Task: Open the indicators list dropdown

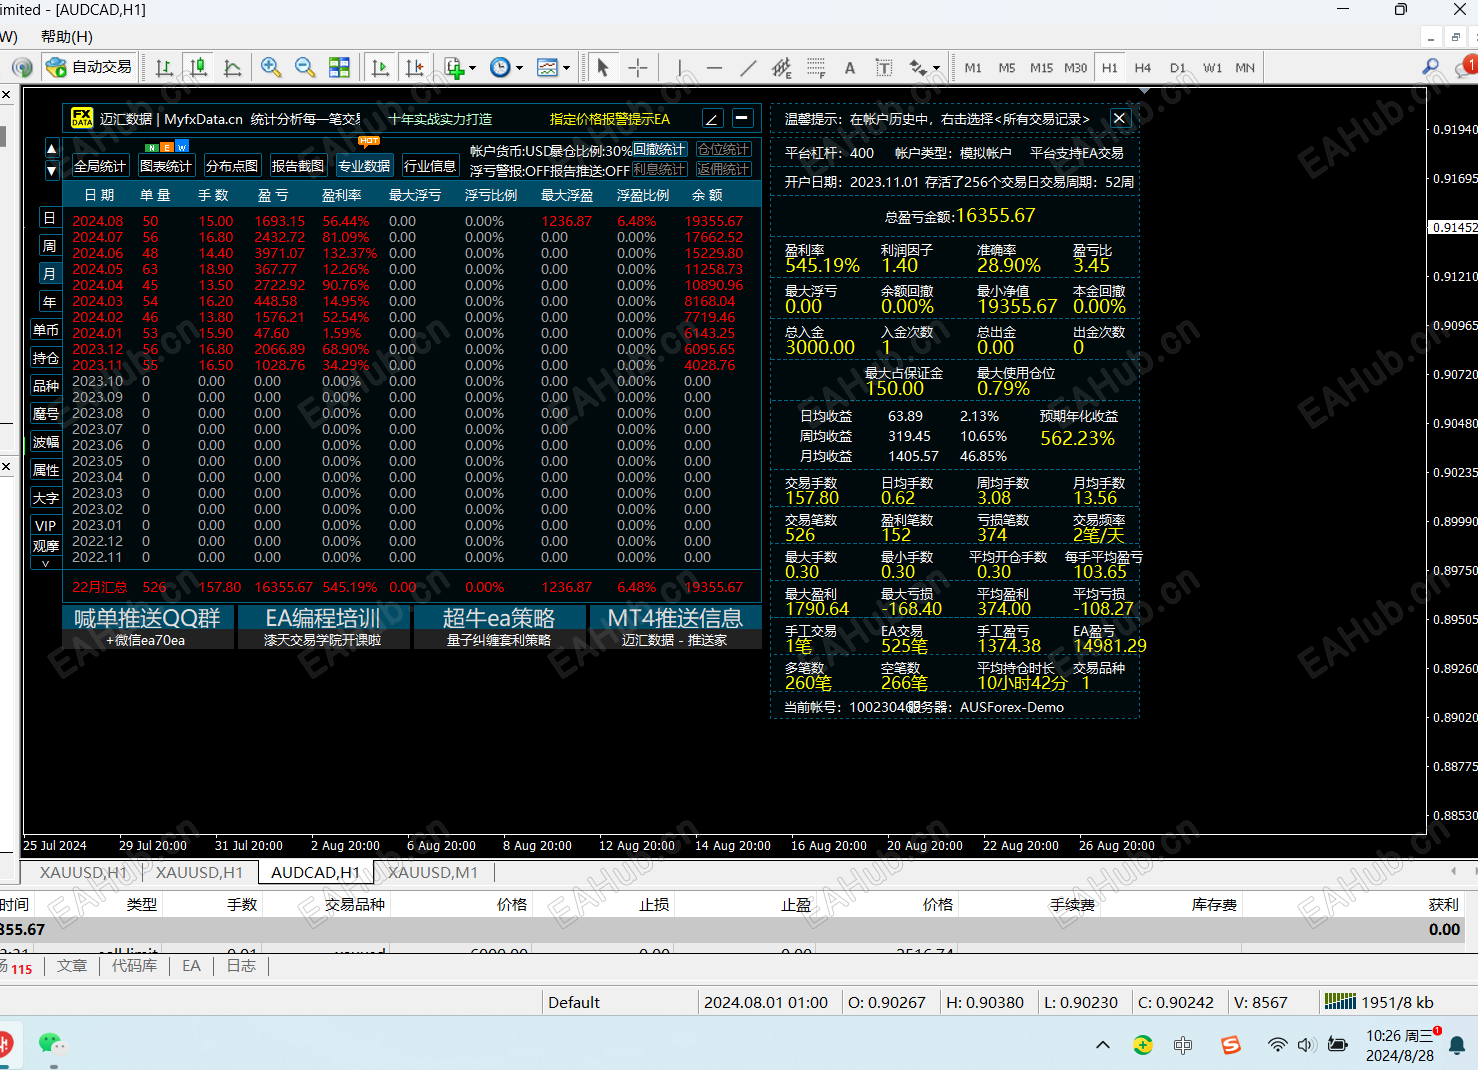Action: (460, 67)
